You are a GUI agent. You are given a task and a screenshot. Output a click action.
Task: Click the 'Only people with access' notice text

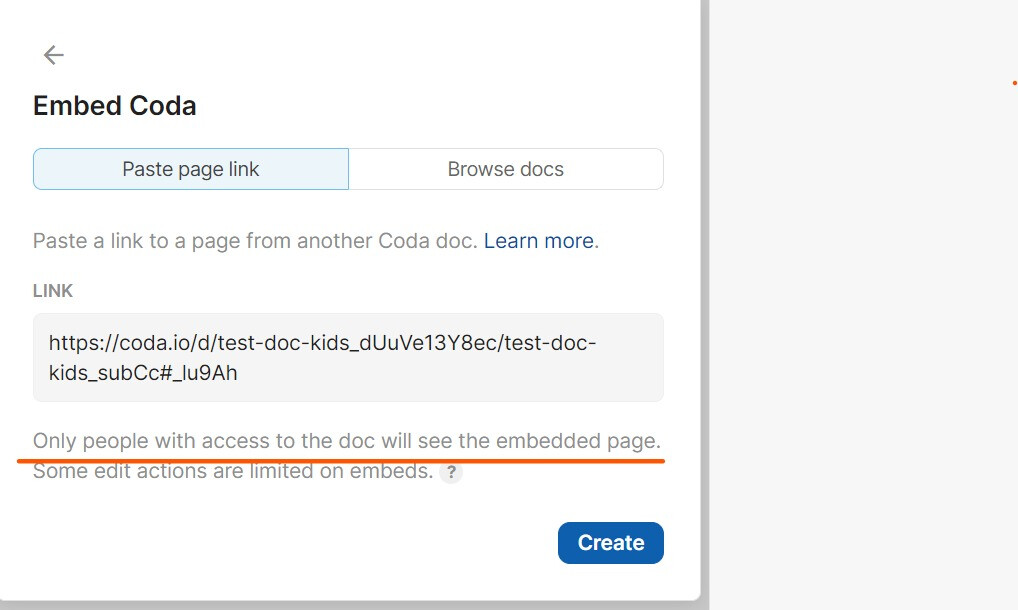[347, 441]
